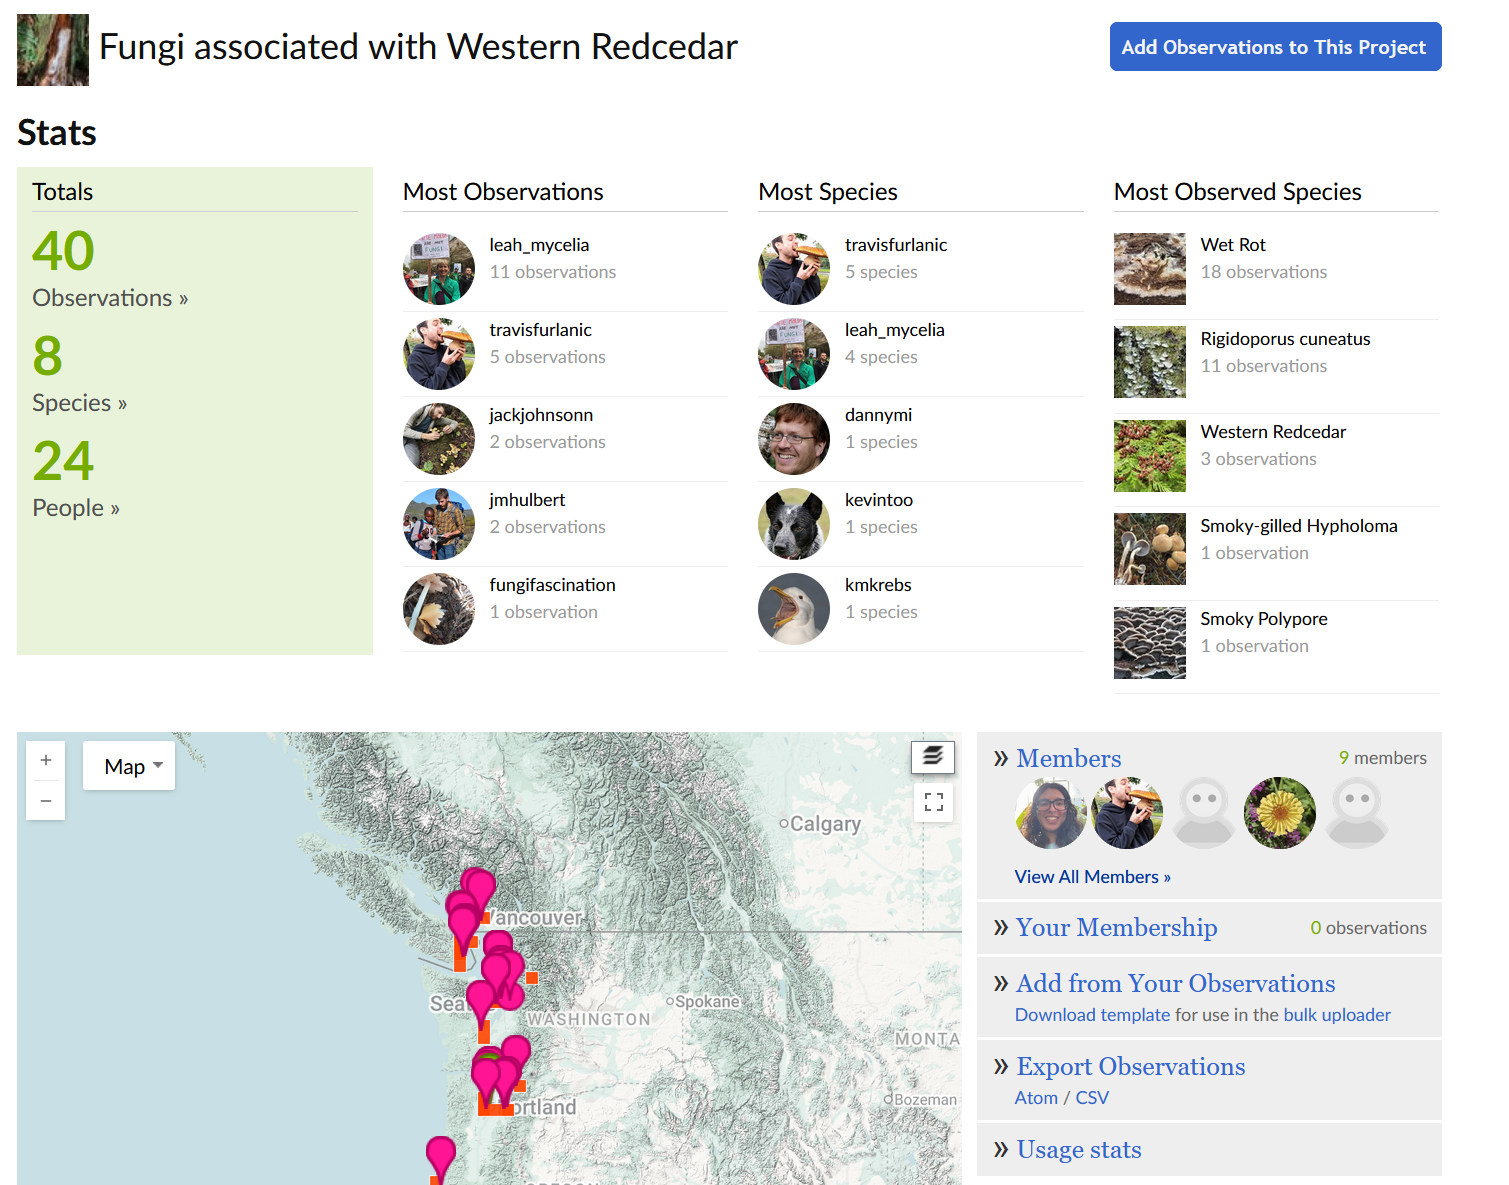Click the Smoky Polypore species thumbnail
The width and height of the screenshot is (1509, 1185).
[1150, 643]
